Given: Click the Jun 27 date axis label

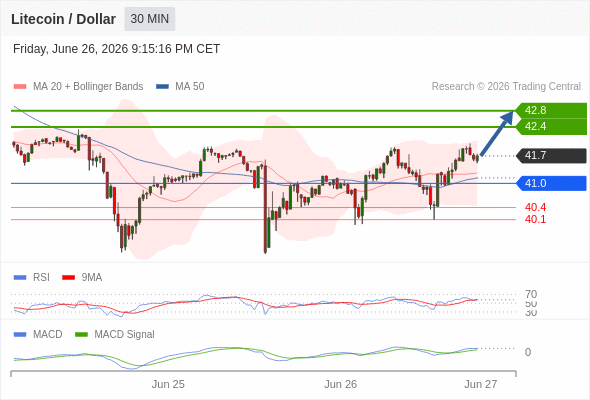Looking at the screenshot, I should tap(481, 384).
